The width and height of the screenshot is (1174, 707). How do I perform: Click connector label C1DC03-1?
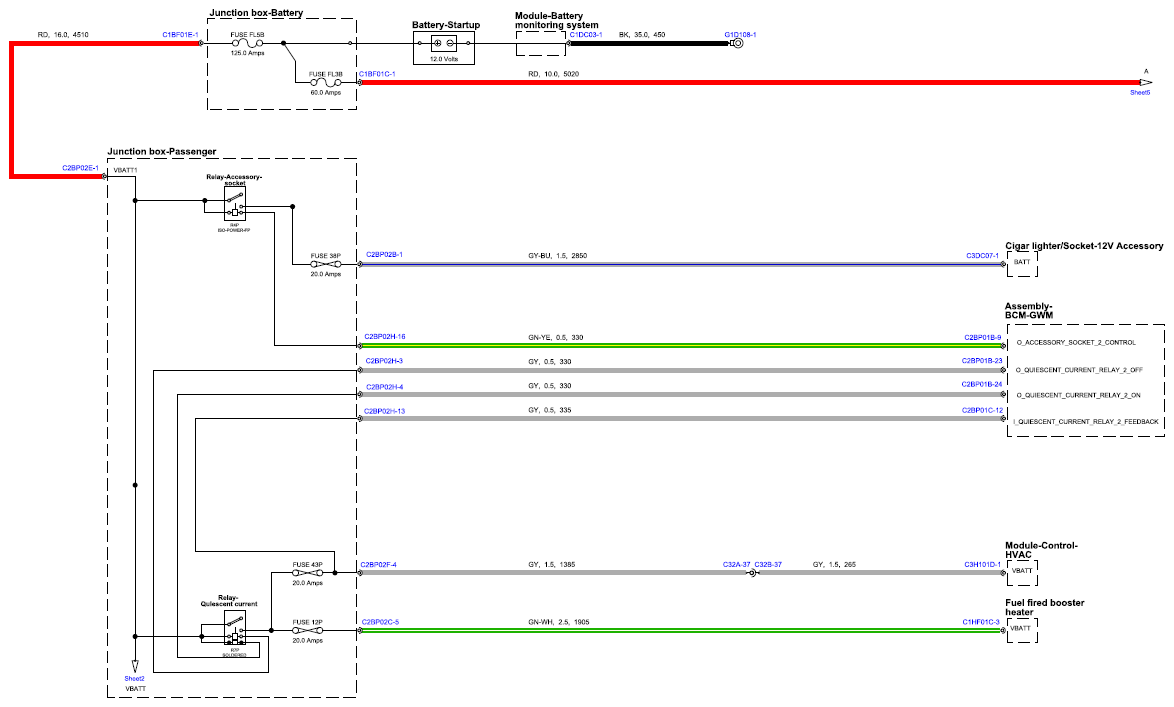586,35
